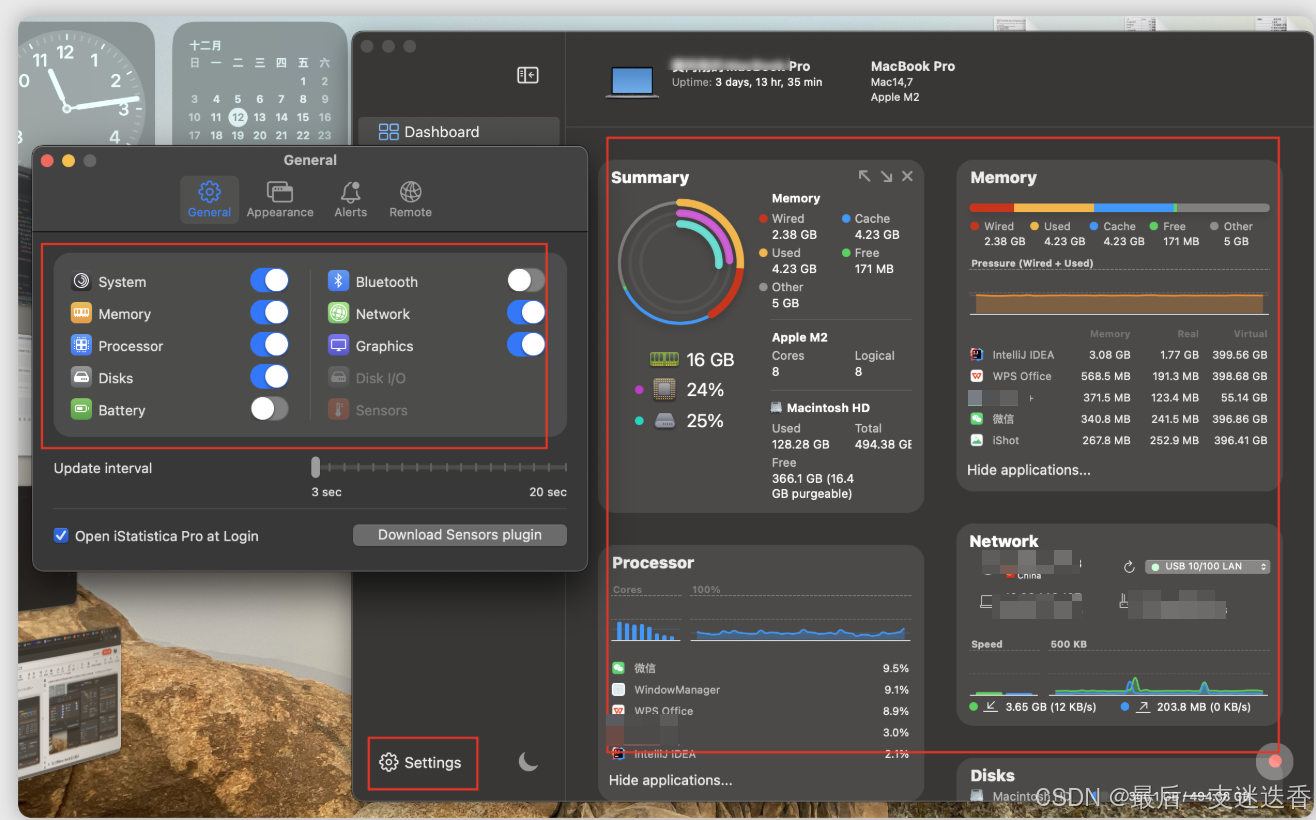1316x820 pixels.
Task: Click the 25% disk icon in Summary
Action: 665,421
